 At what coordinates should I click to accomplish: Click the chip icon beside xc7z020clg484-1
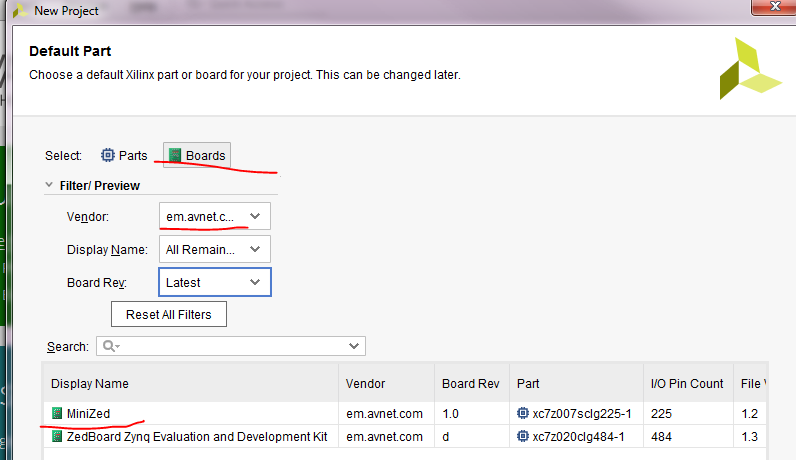coord(522,436)
